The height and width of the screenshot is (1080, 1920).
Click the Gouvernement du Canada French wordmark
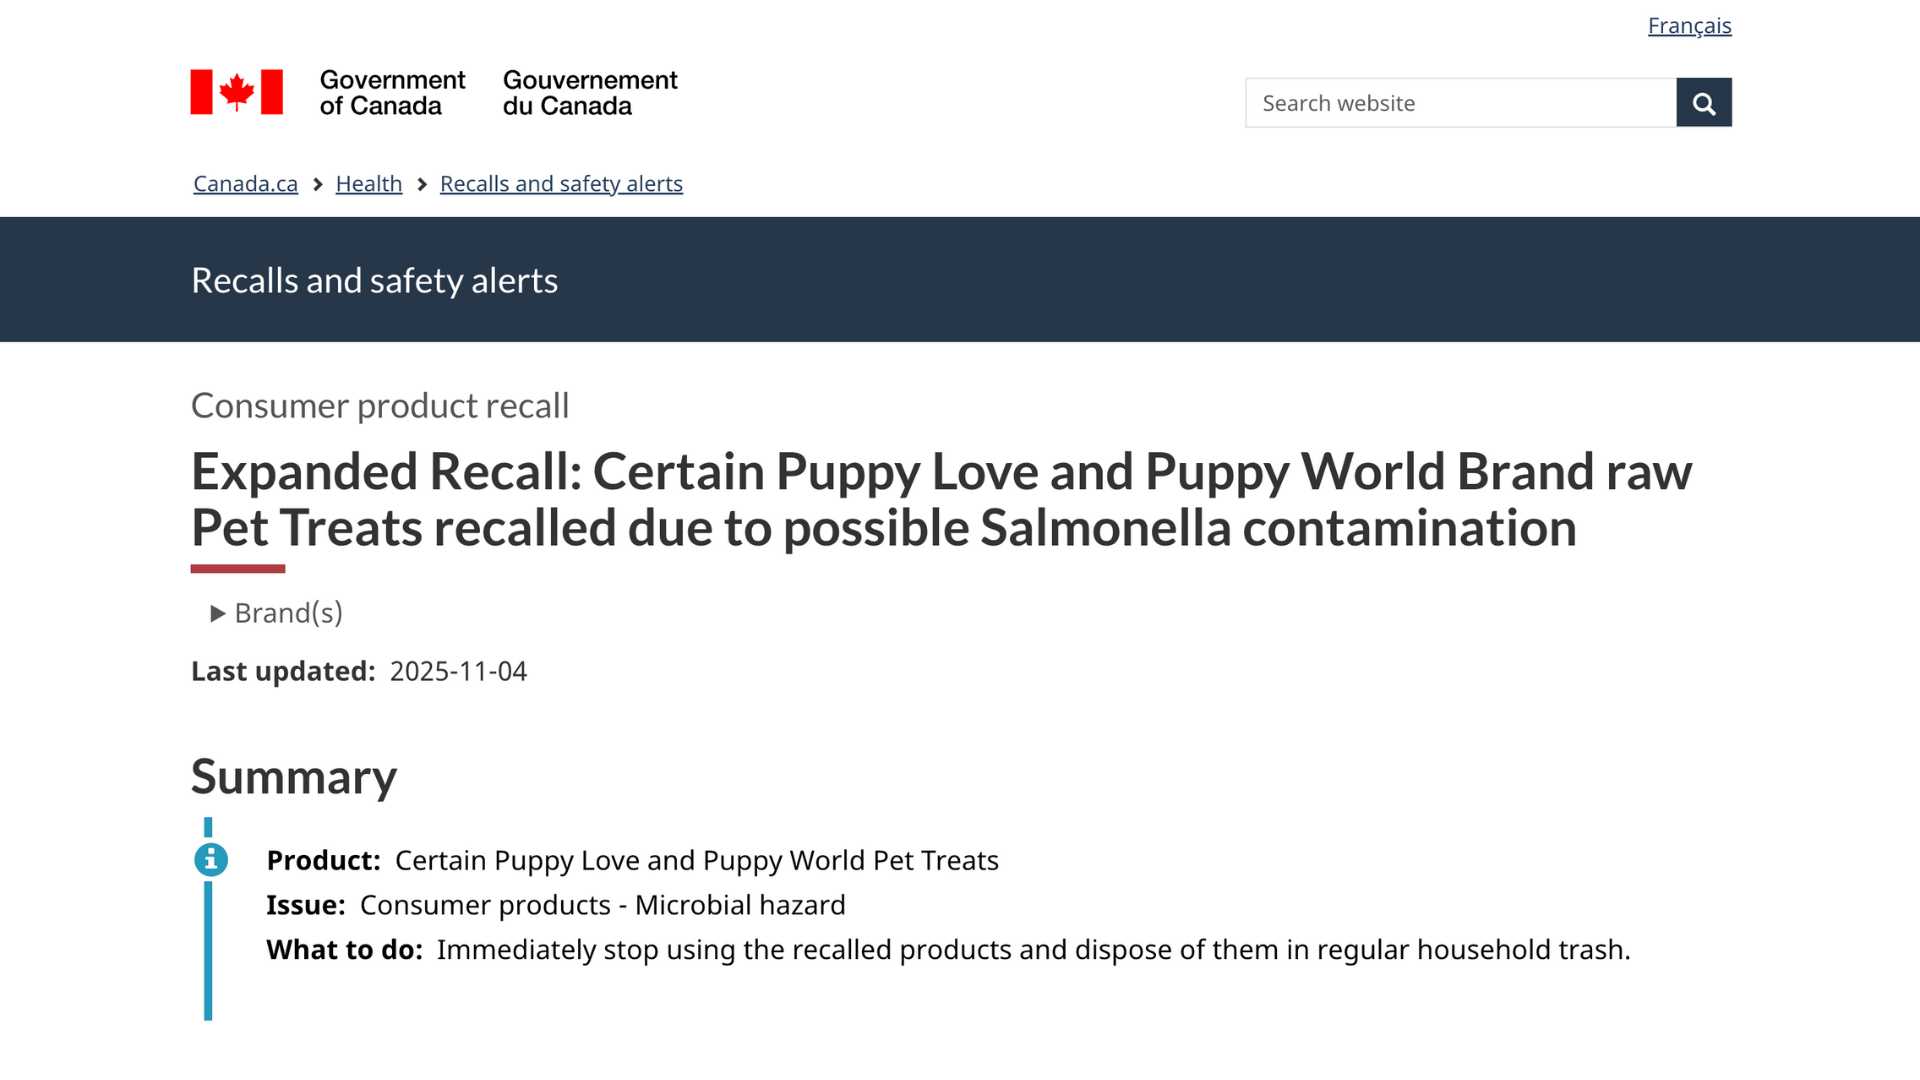coord(590,93)
